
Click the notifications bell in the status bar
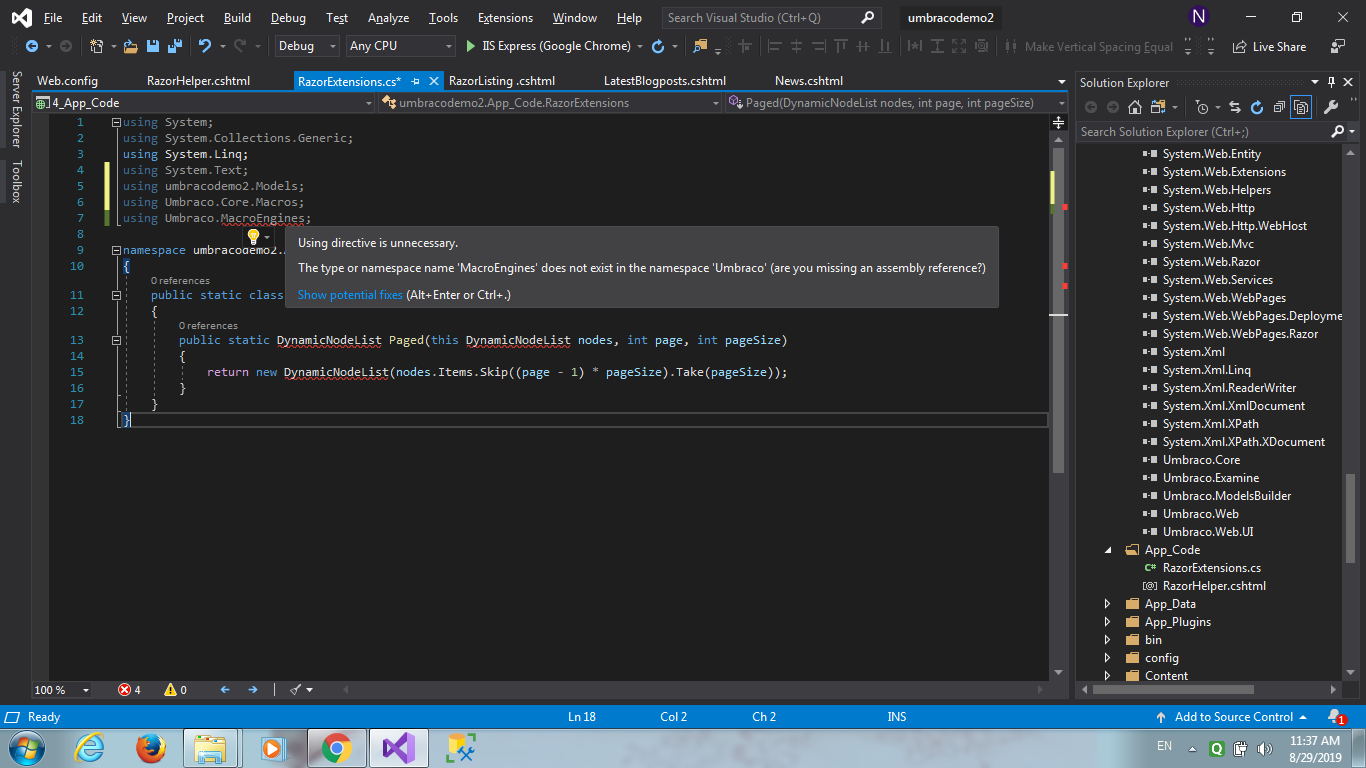(x=1335, y=717)
